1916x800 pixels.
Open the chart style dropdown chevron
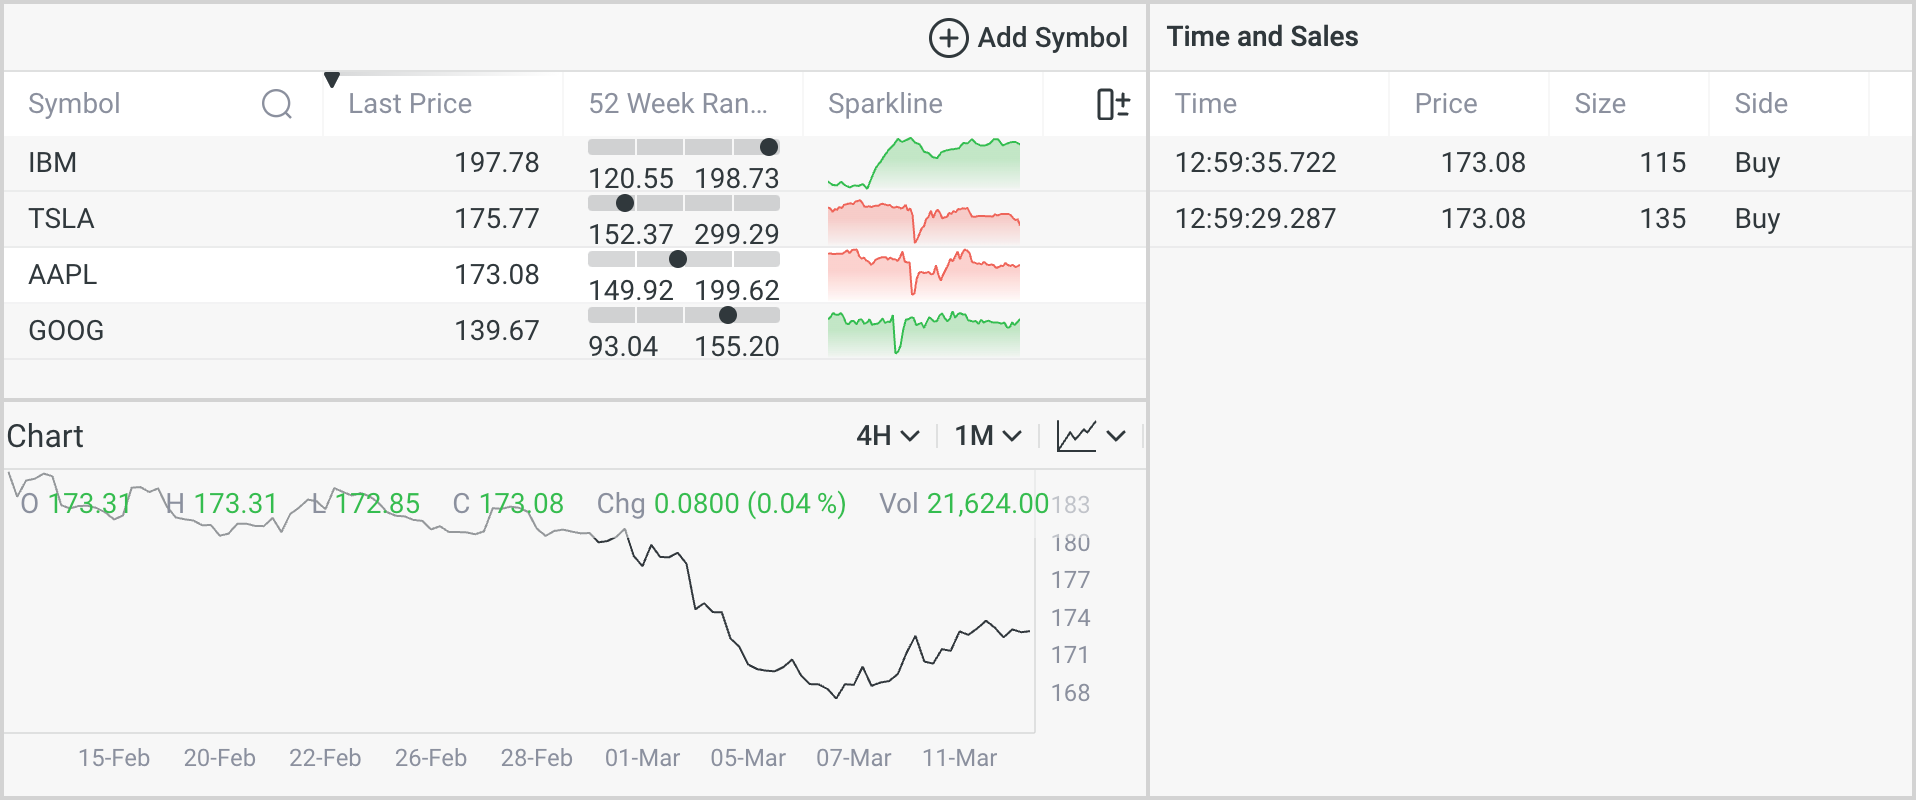[1116, 436]
